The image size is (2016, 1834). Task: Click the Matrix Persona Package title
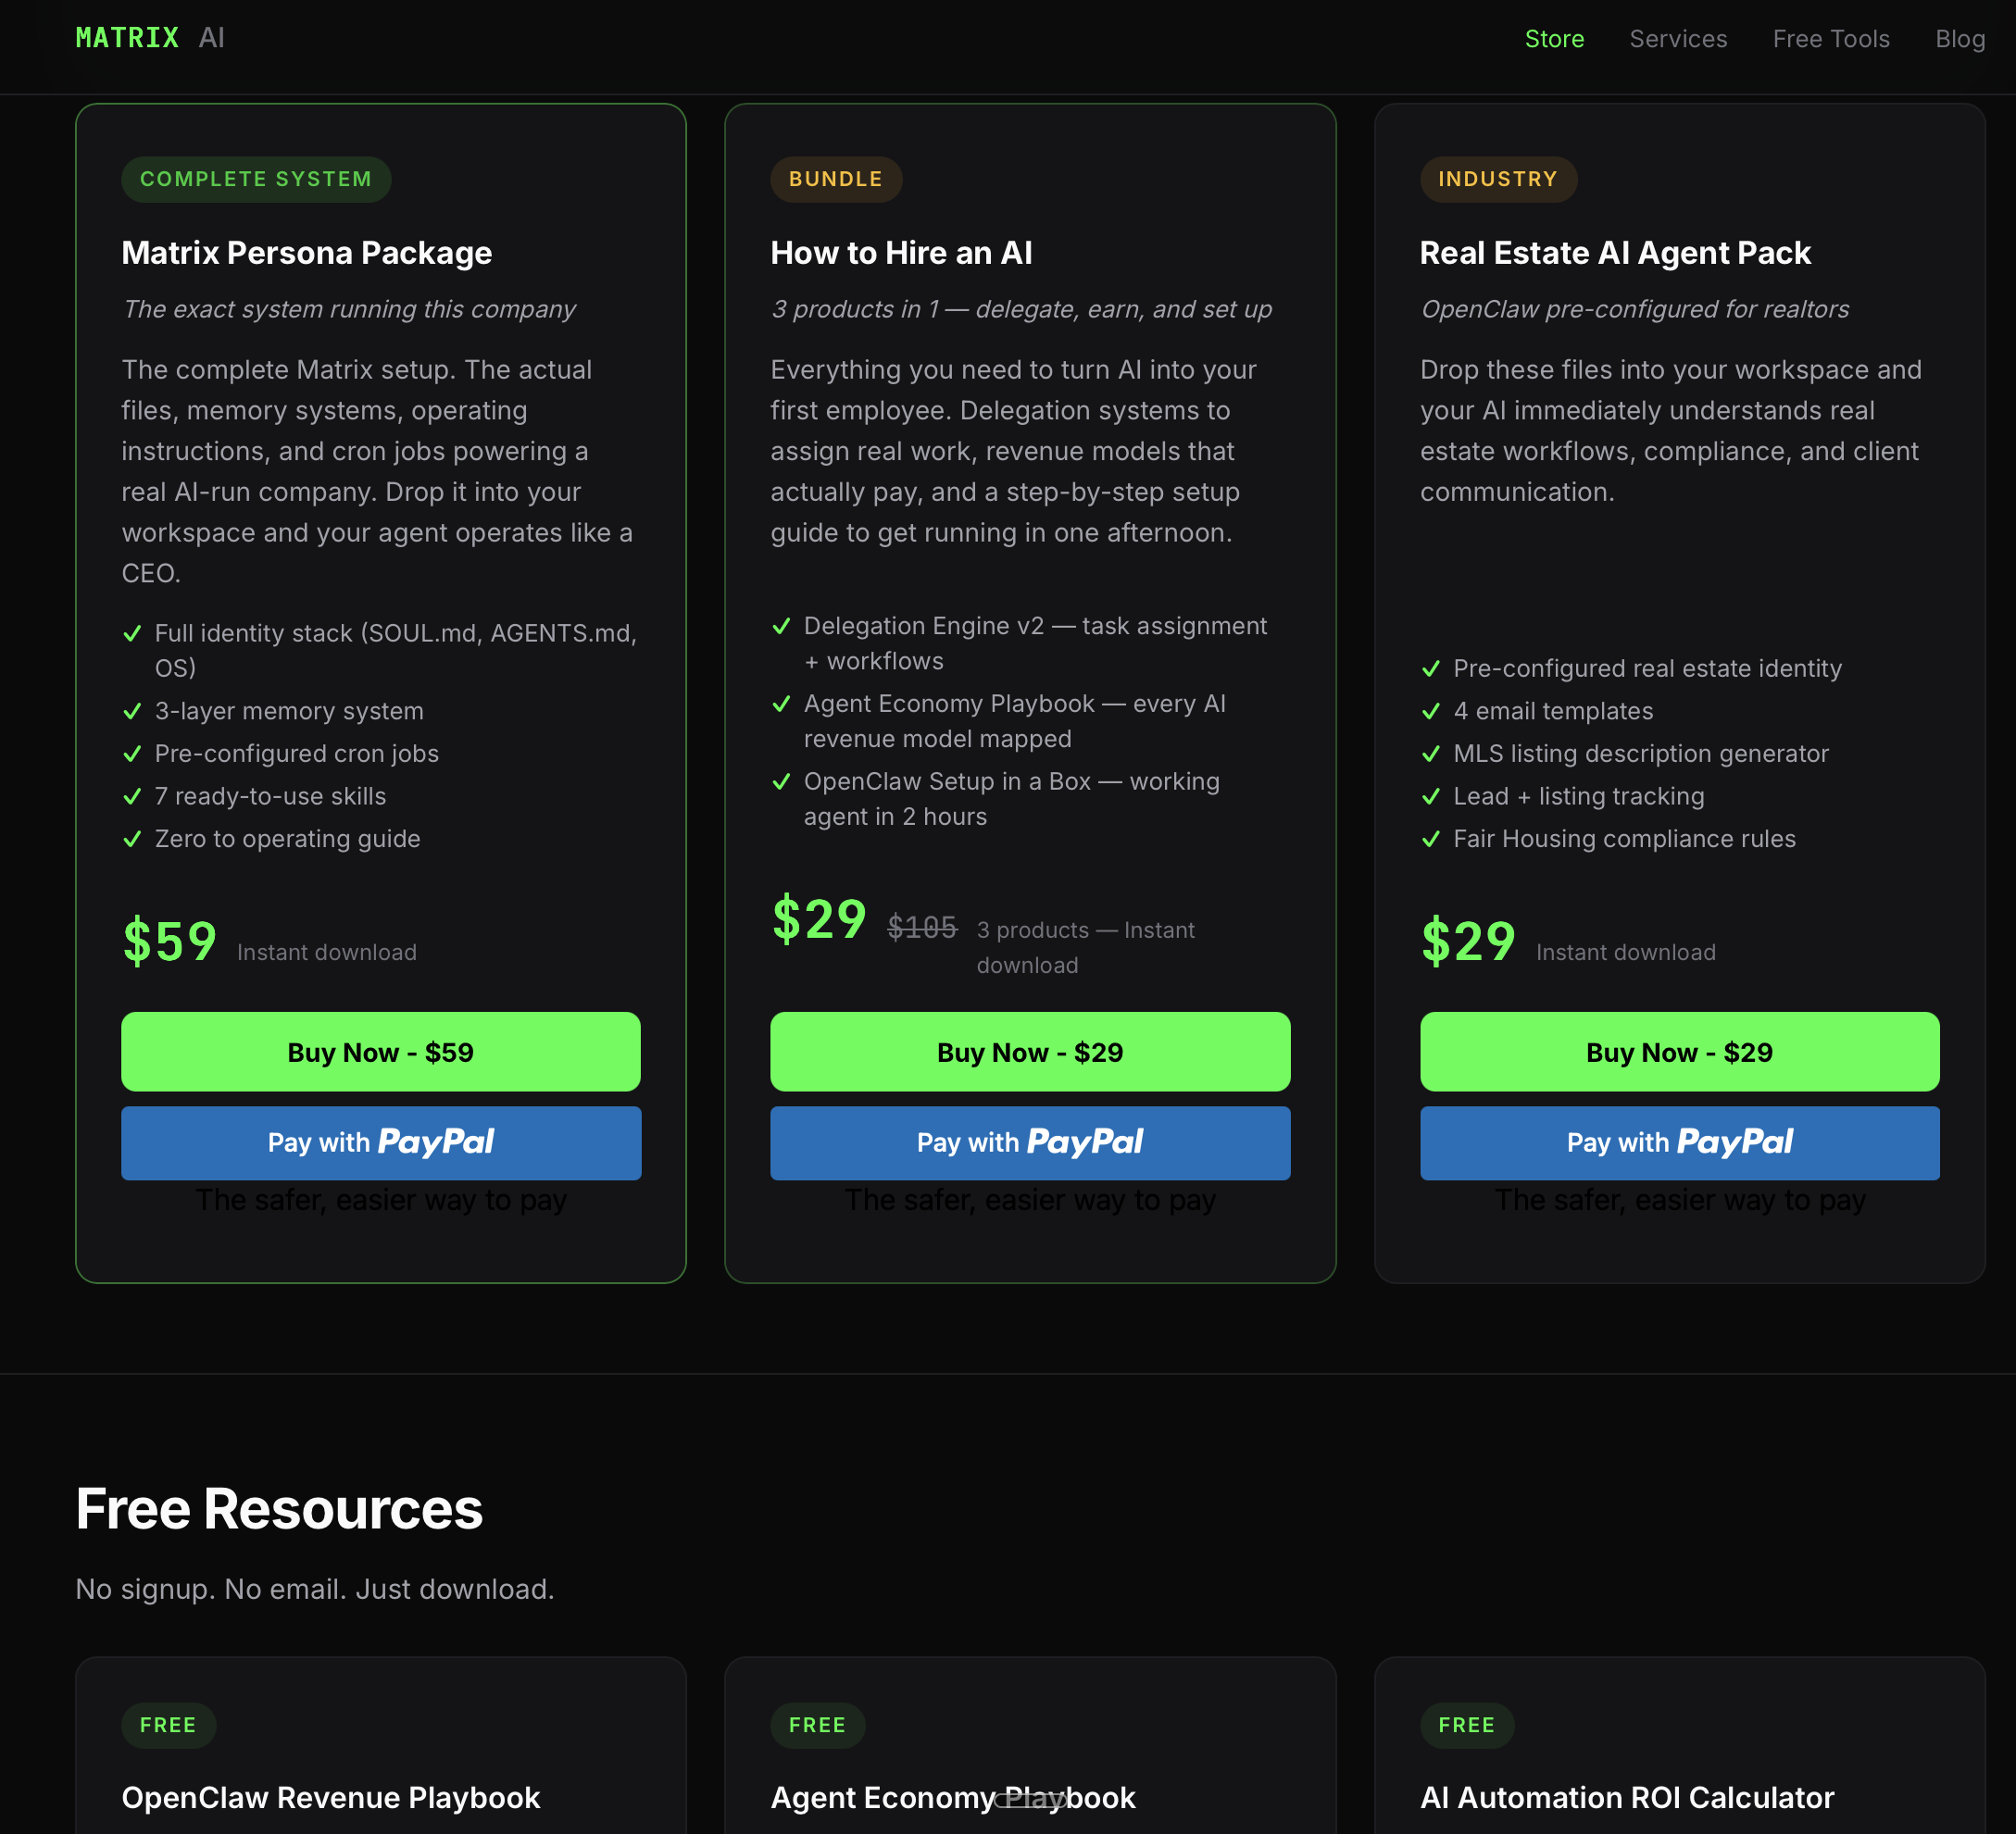pyautogui.click(x=306, y=253)
